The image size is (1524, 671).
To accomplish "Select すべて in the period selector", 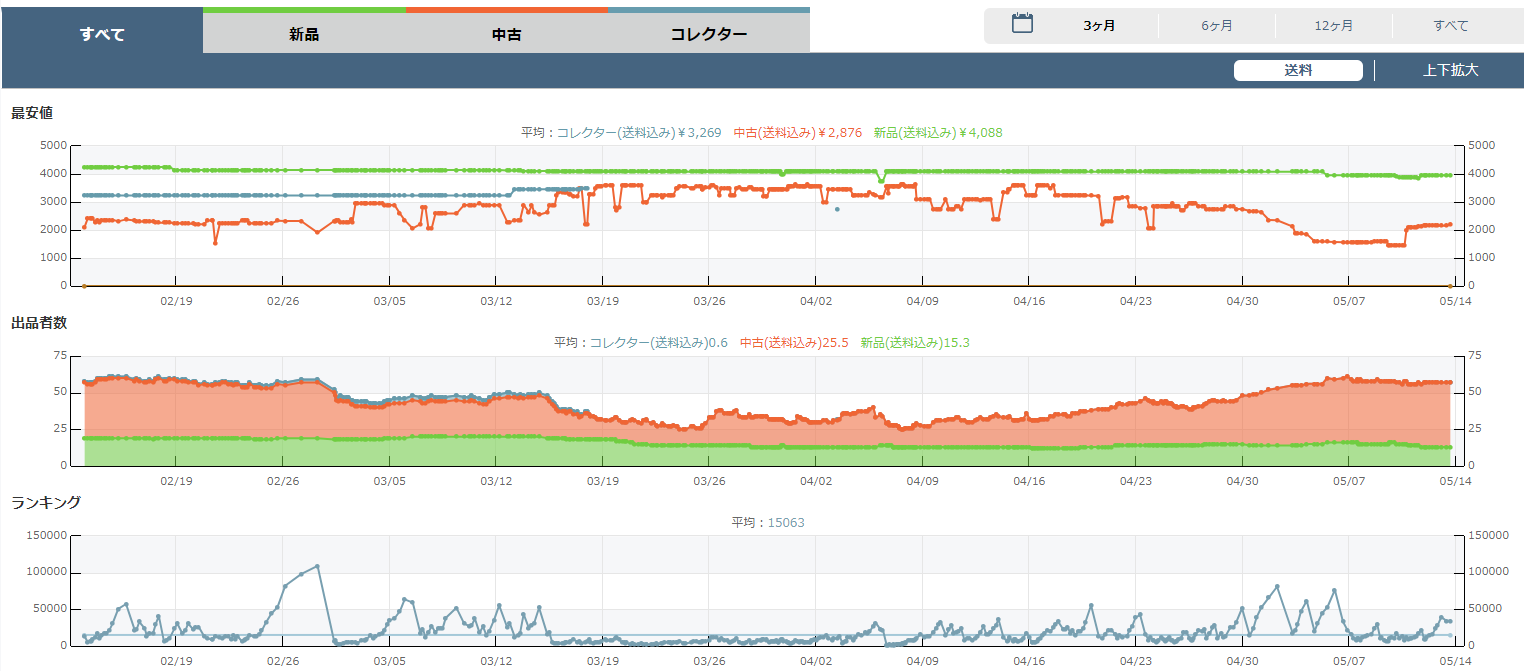I will [x=1450, y=26].
